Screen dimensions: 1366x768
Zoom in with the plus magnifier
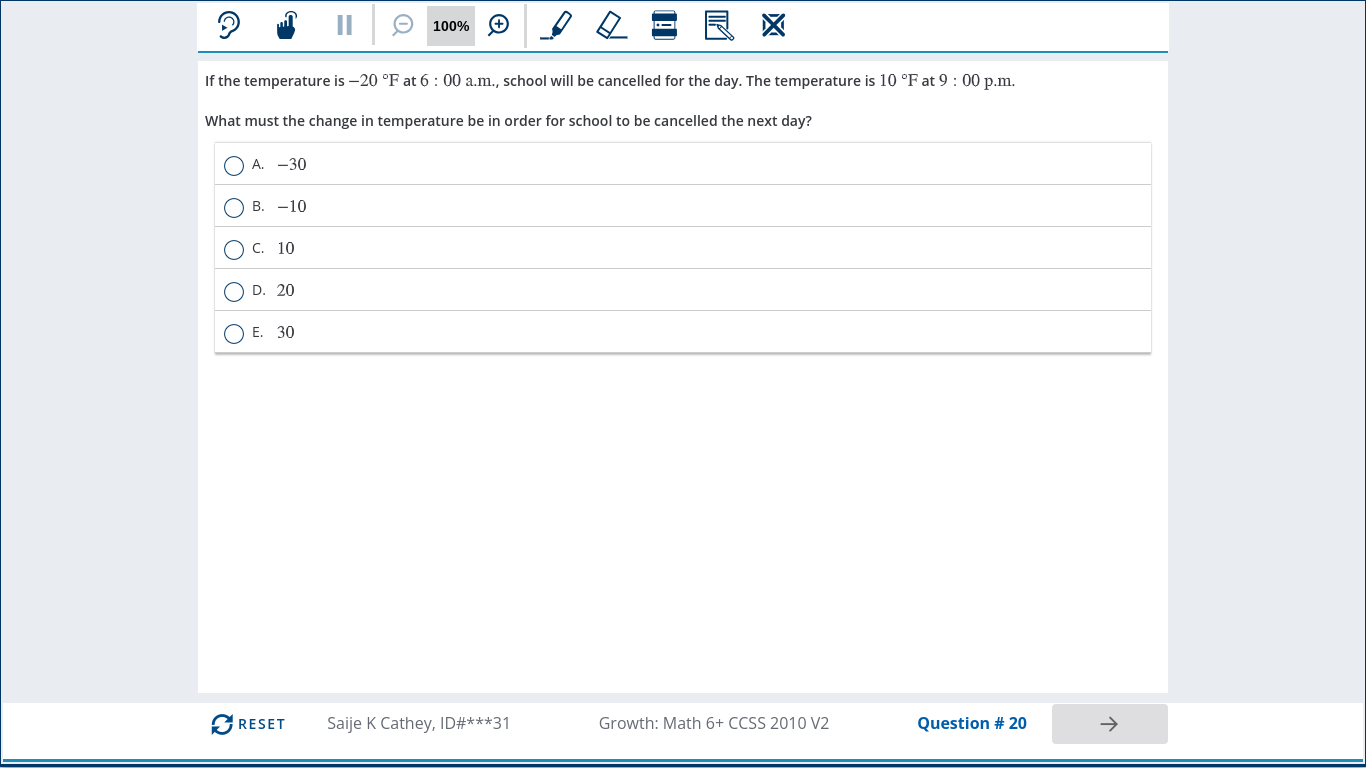pos(499,25)
